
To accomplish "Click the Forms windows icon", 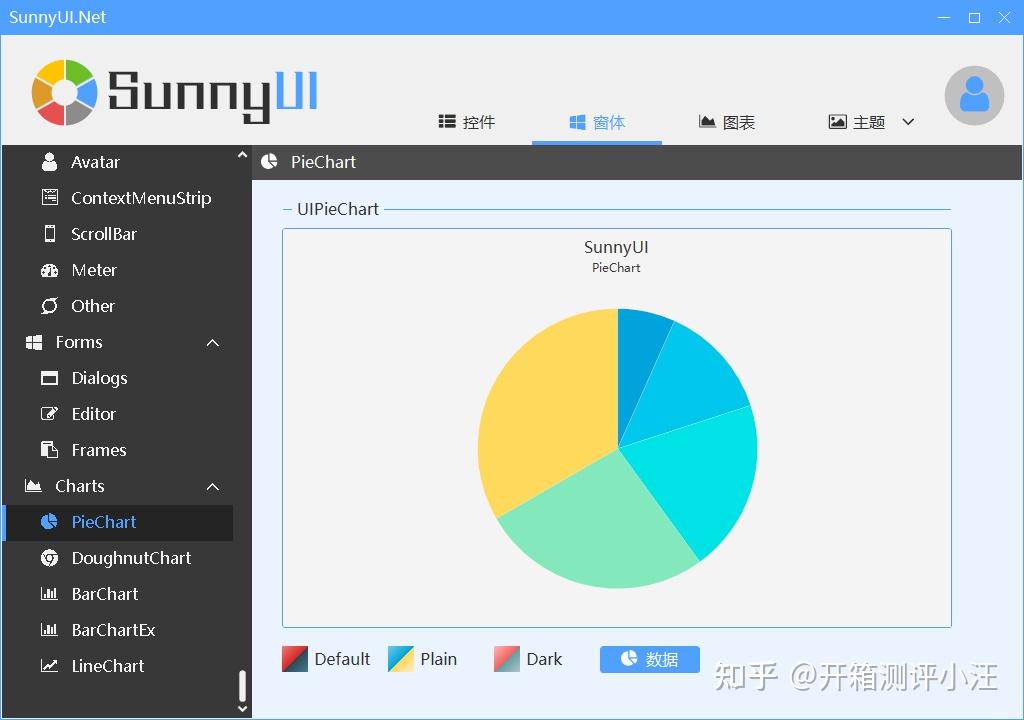I will [x=34, y=342].
